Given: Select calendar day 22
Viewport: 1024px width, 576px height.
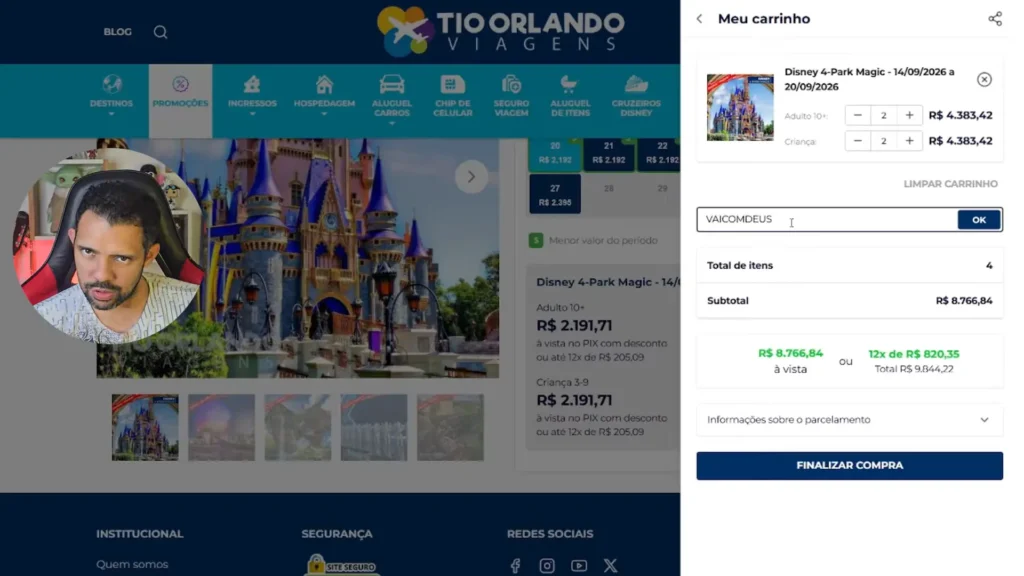Looking at the screenshot, I should pos(660,153).
